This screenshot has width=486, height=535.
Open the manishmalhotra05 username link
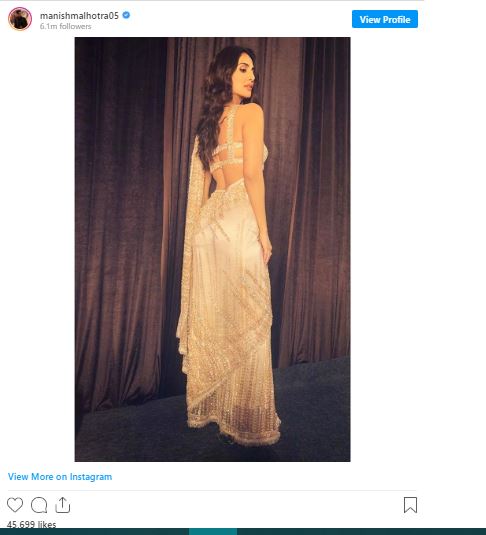click(x=79, y=15)
